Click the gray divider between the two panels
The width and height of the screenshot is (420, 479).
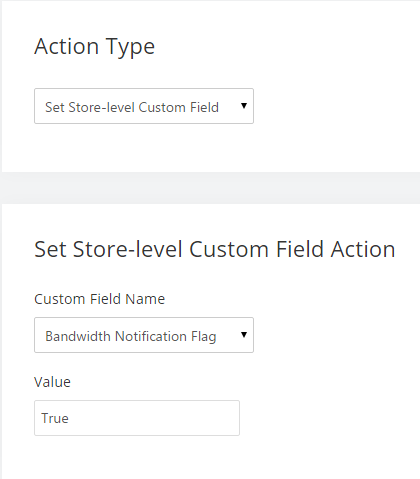[210, 188]
